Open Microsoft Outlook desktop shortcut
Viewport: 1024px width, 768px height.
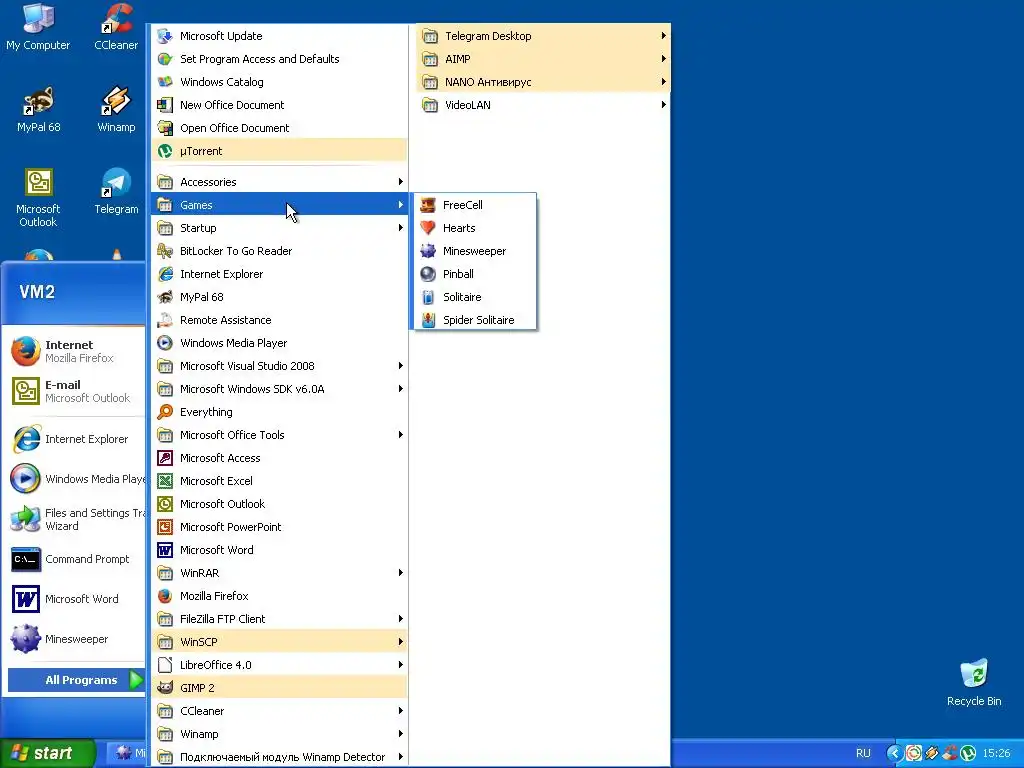38,198
